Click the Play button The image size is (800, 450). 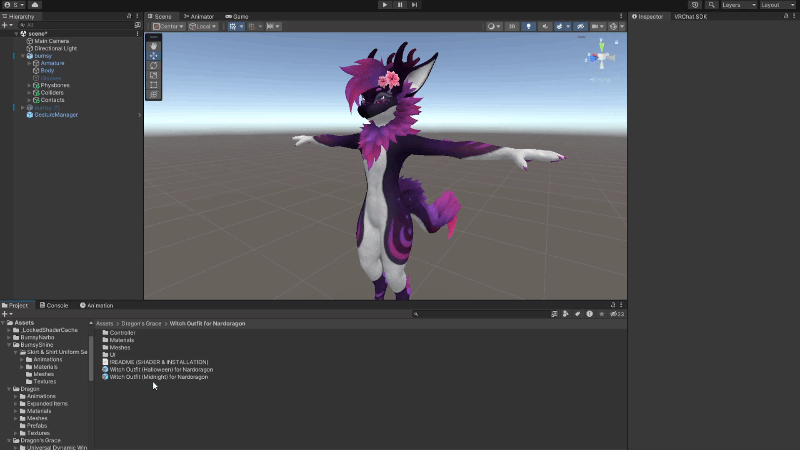[x=385, y=5]
